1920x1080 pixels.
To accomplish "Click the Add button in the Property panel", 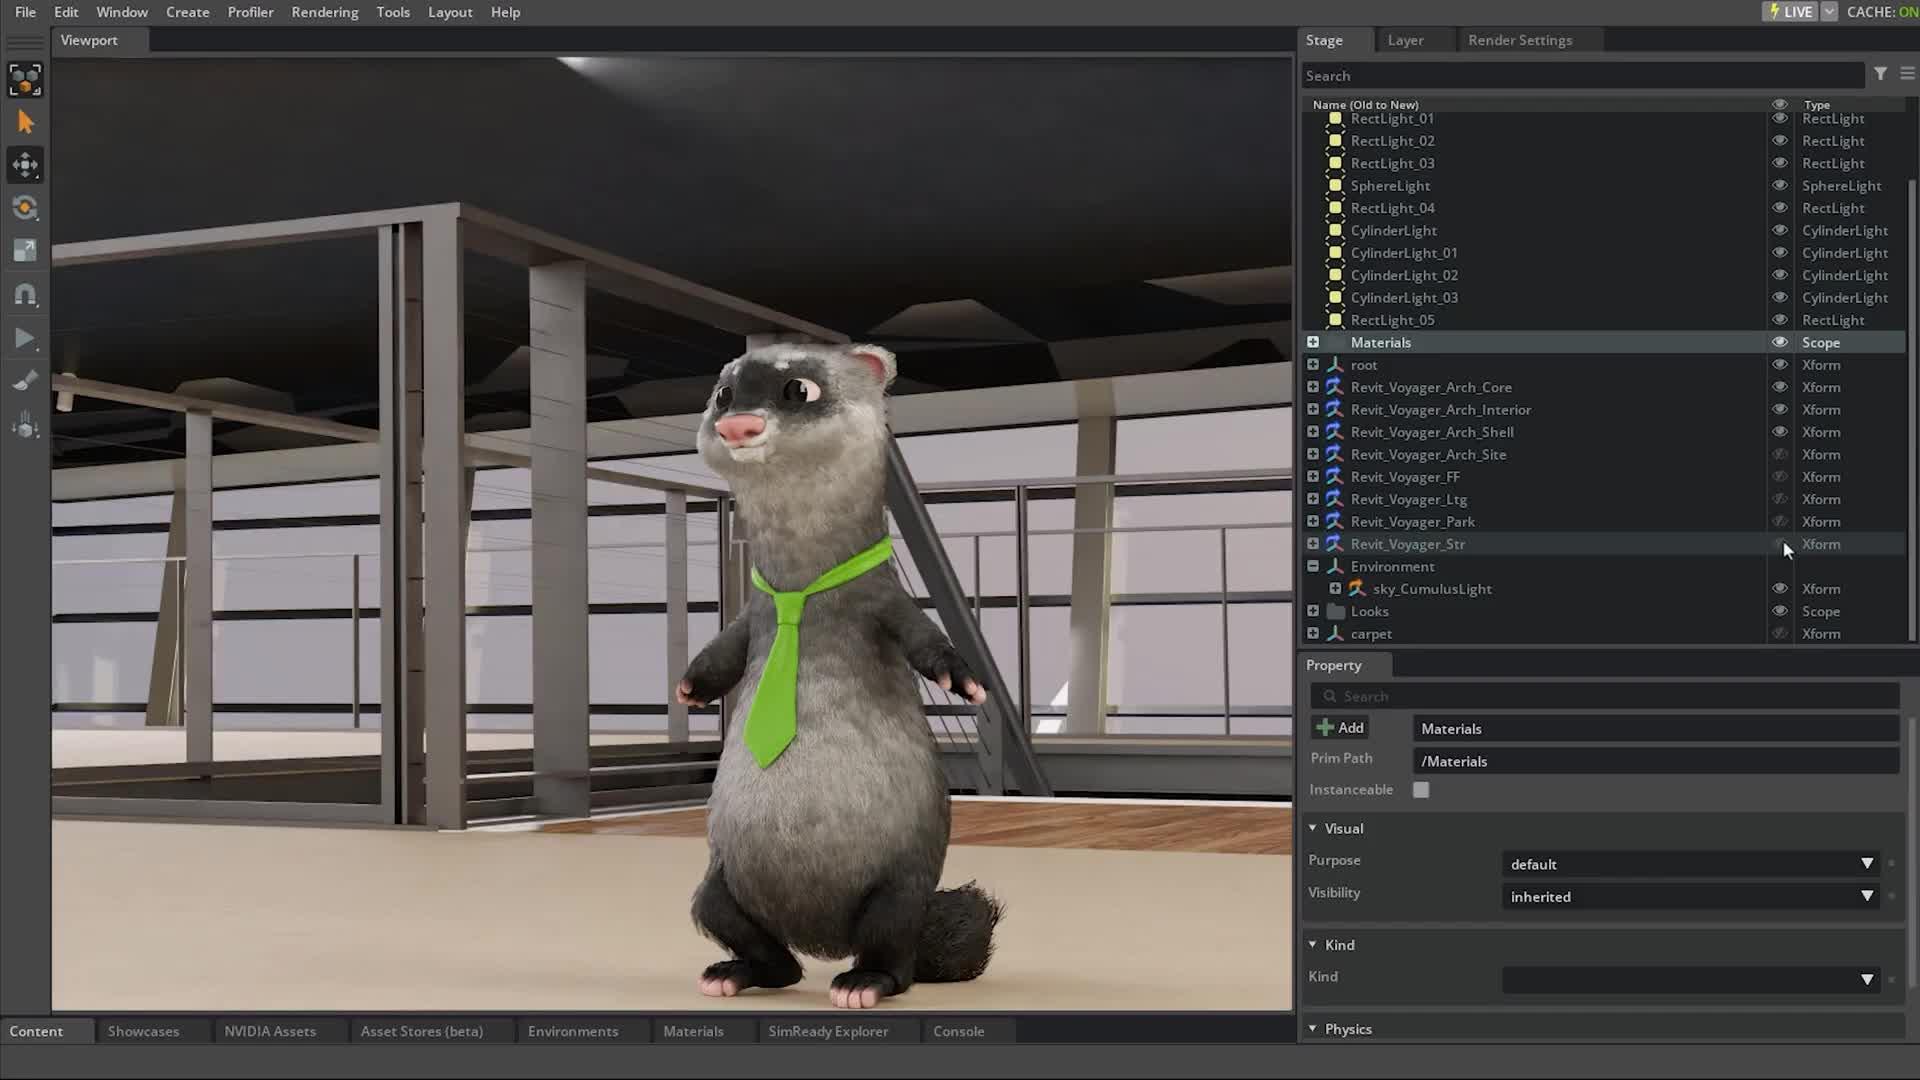I will pos(1339,727).
